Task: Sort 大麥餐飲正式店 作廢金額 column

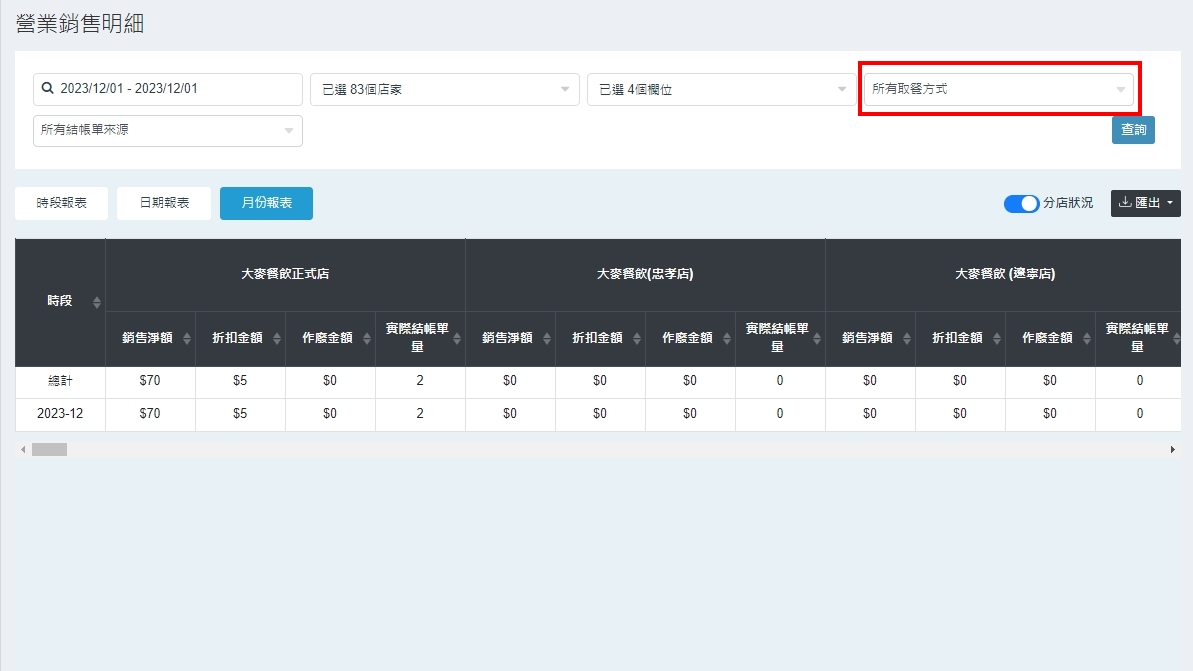Action: 366,339
